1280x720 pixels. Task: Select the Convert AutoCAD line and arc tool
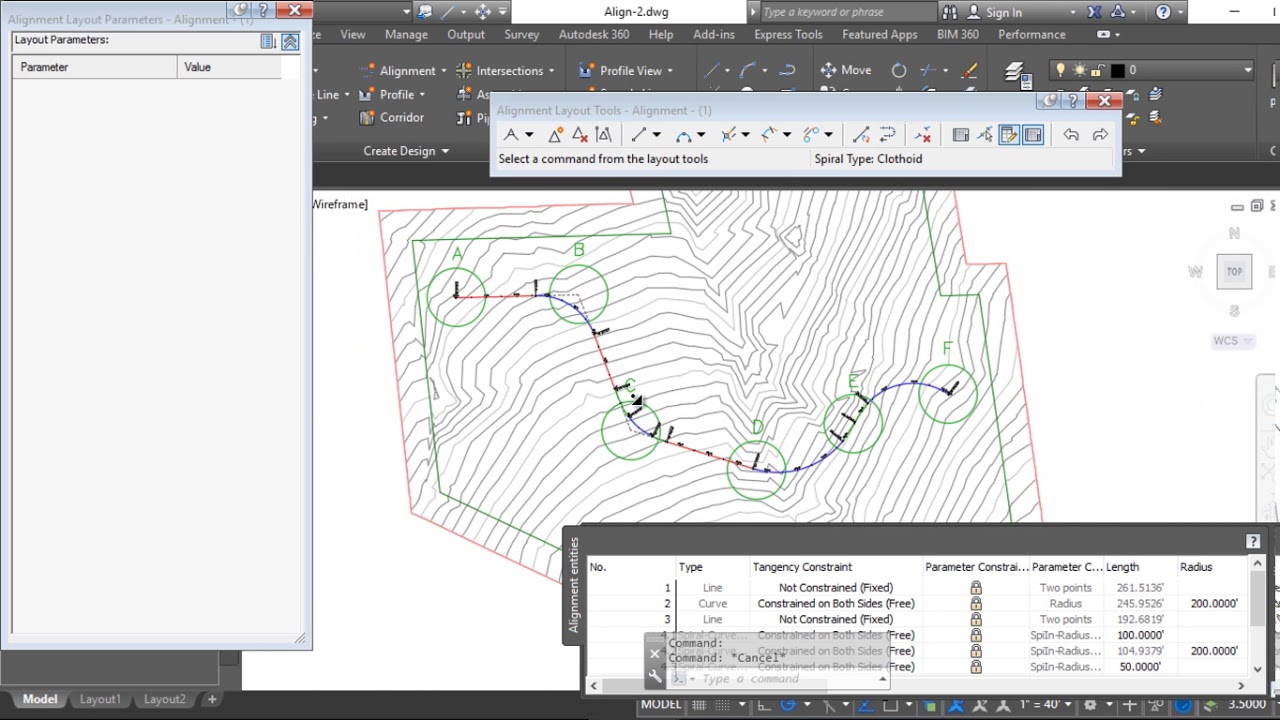coord(861,135)
